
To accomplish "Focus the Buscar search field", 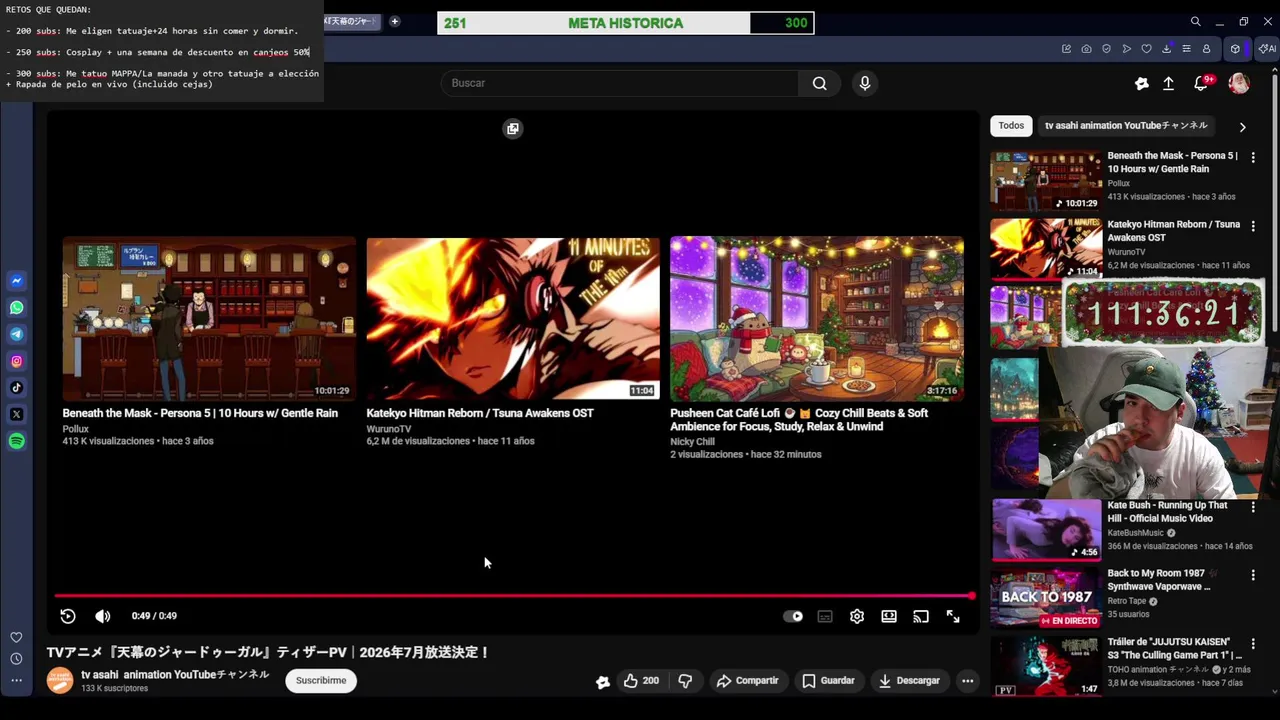I will (619, 83).
